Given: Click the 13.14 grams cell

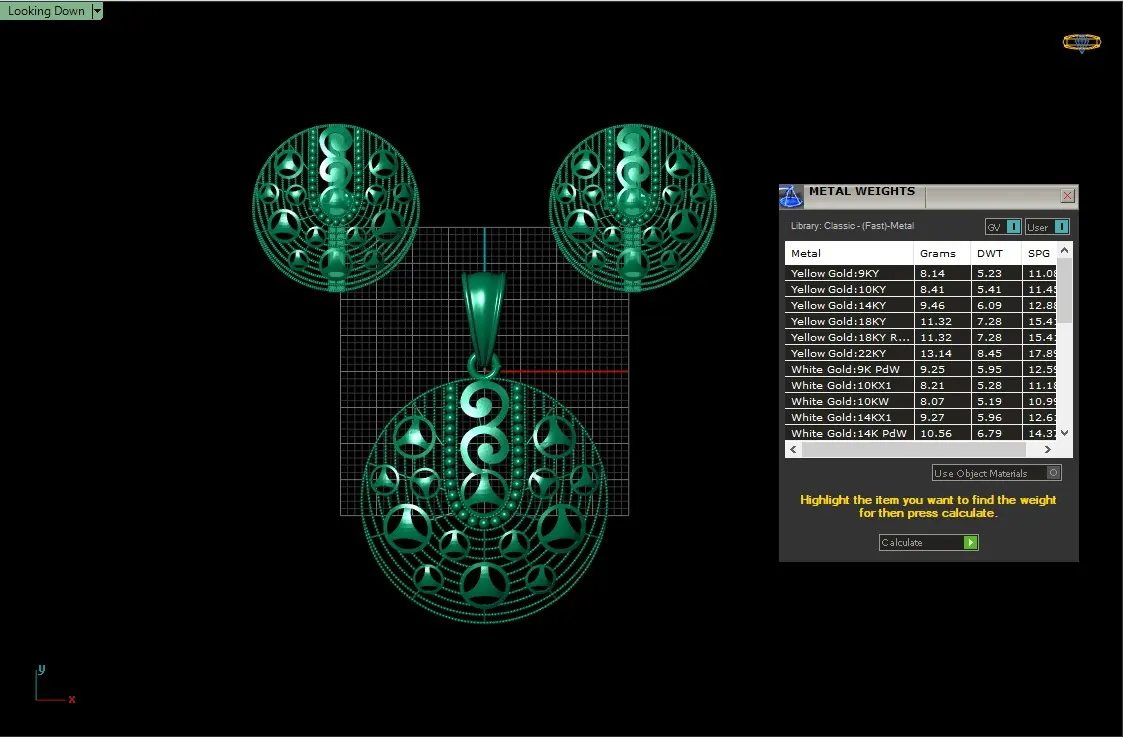Looking at the screenshot, I should click(x=943, y=353).
